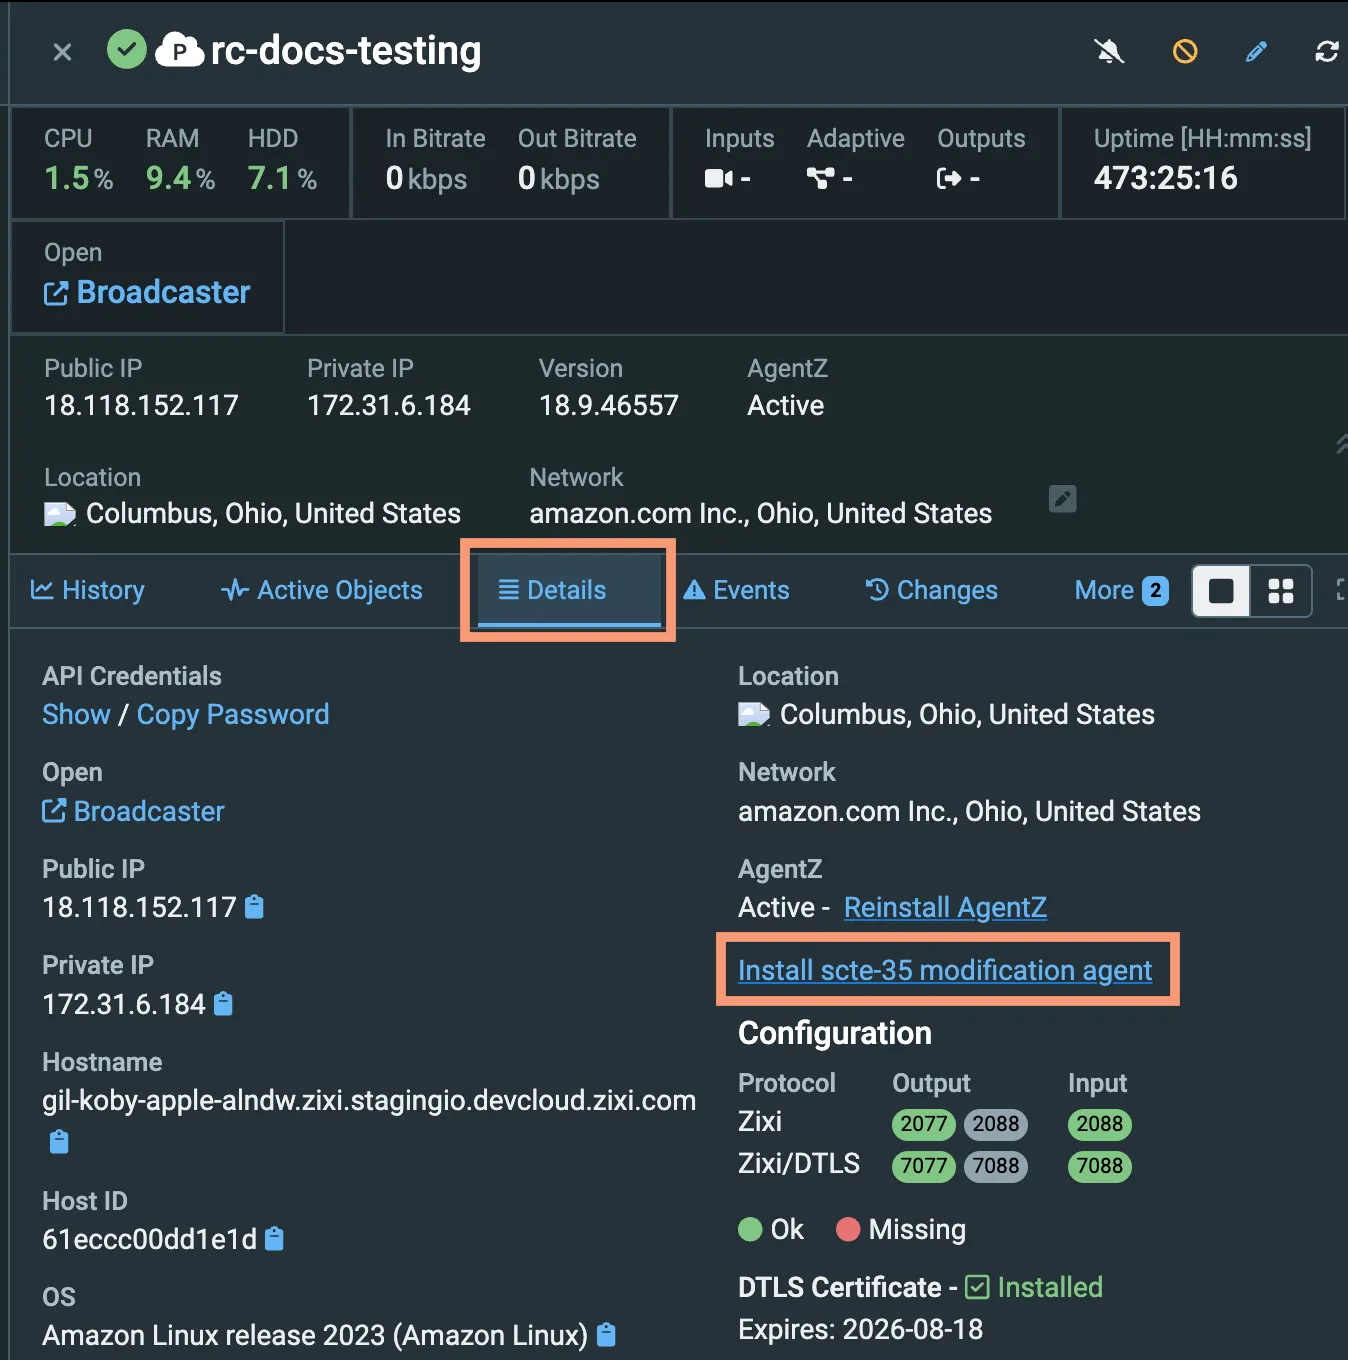Select the Details tab
The width and height of the screenshot is (1348, 1360).
(x=569, y=590)
